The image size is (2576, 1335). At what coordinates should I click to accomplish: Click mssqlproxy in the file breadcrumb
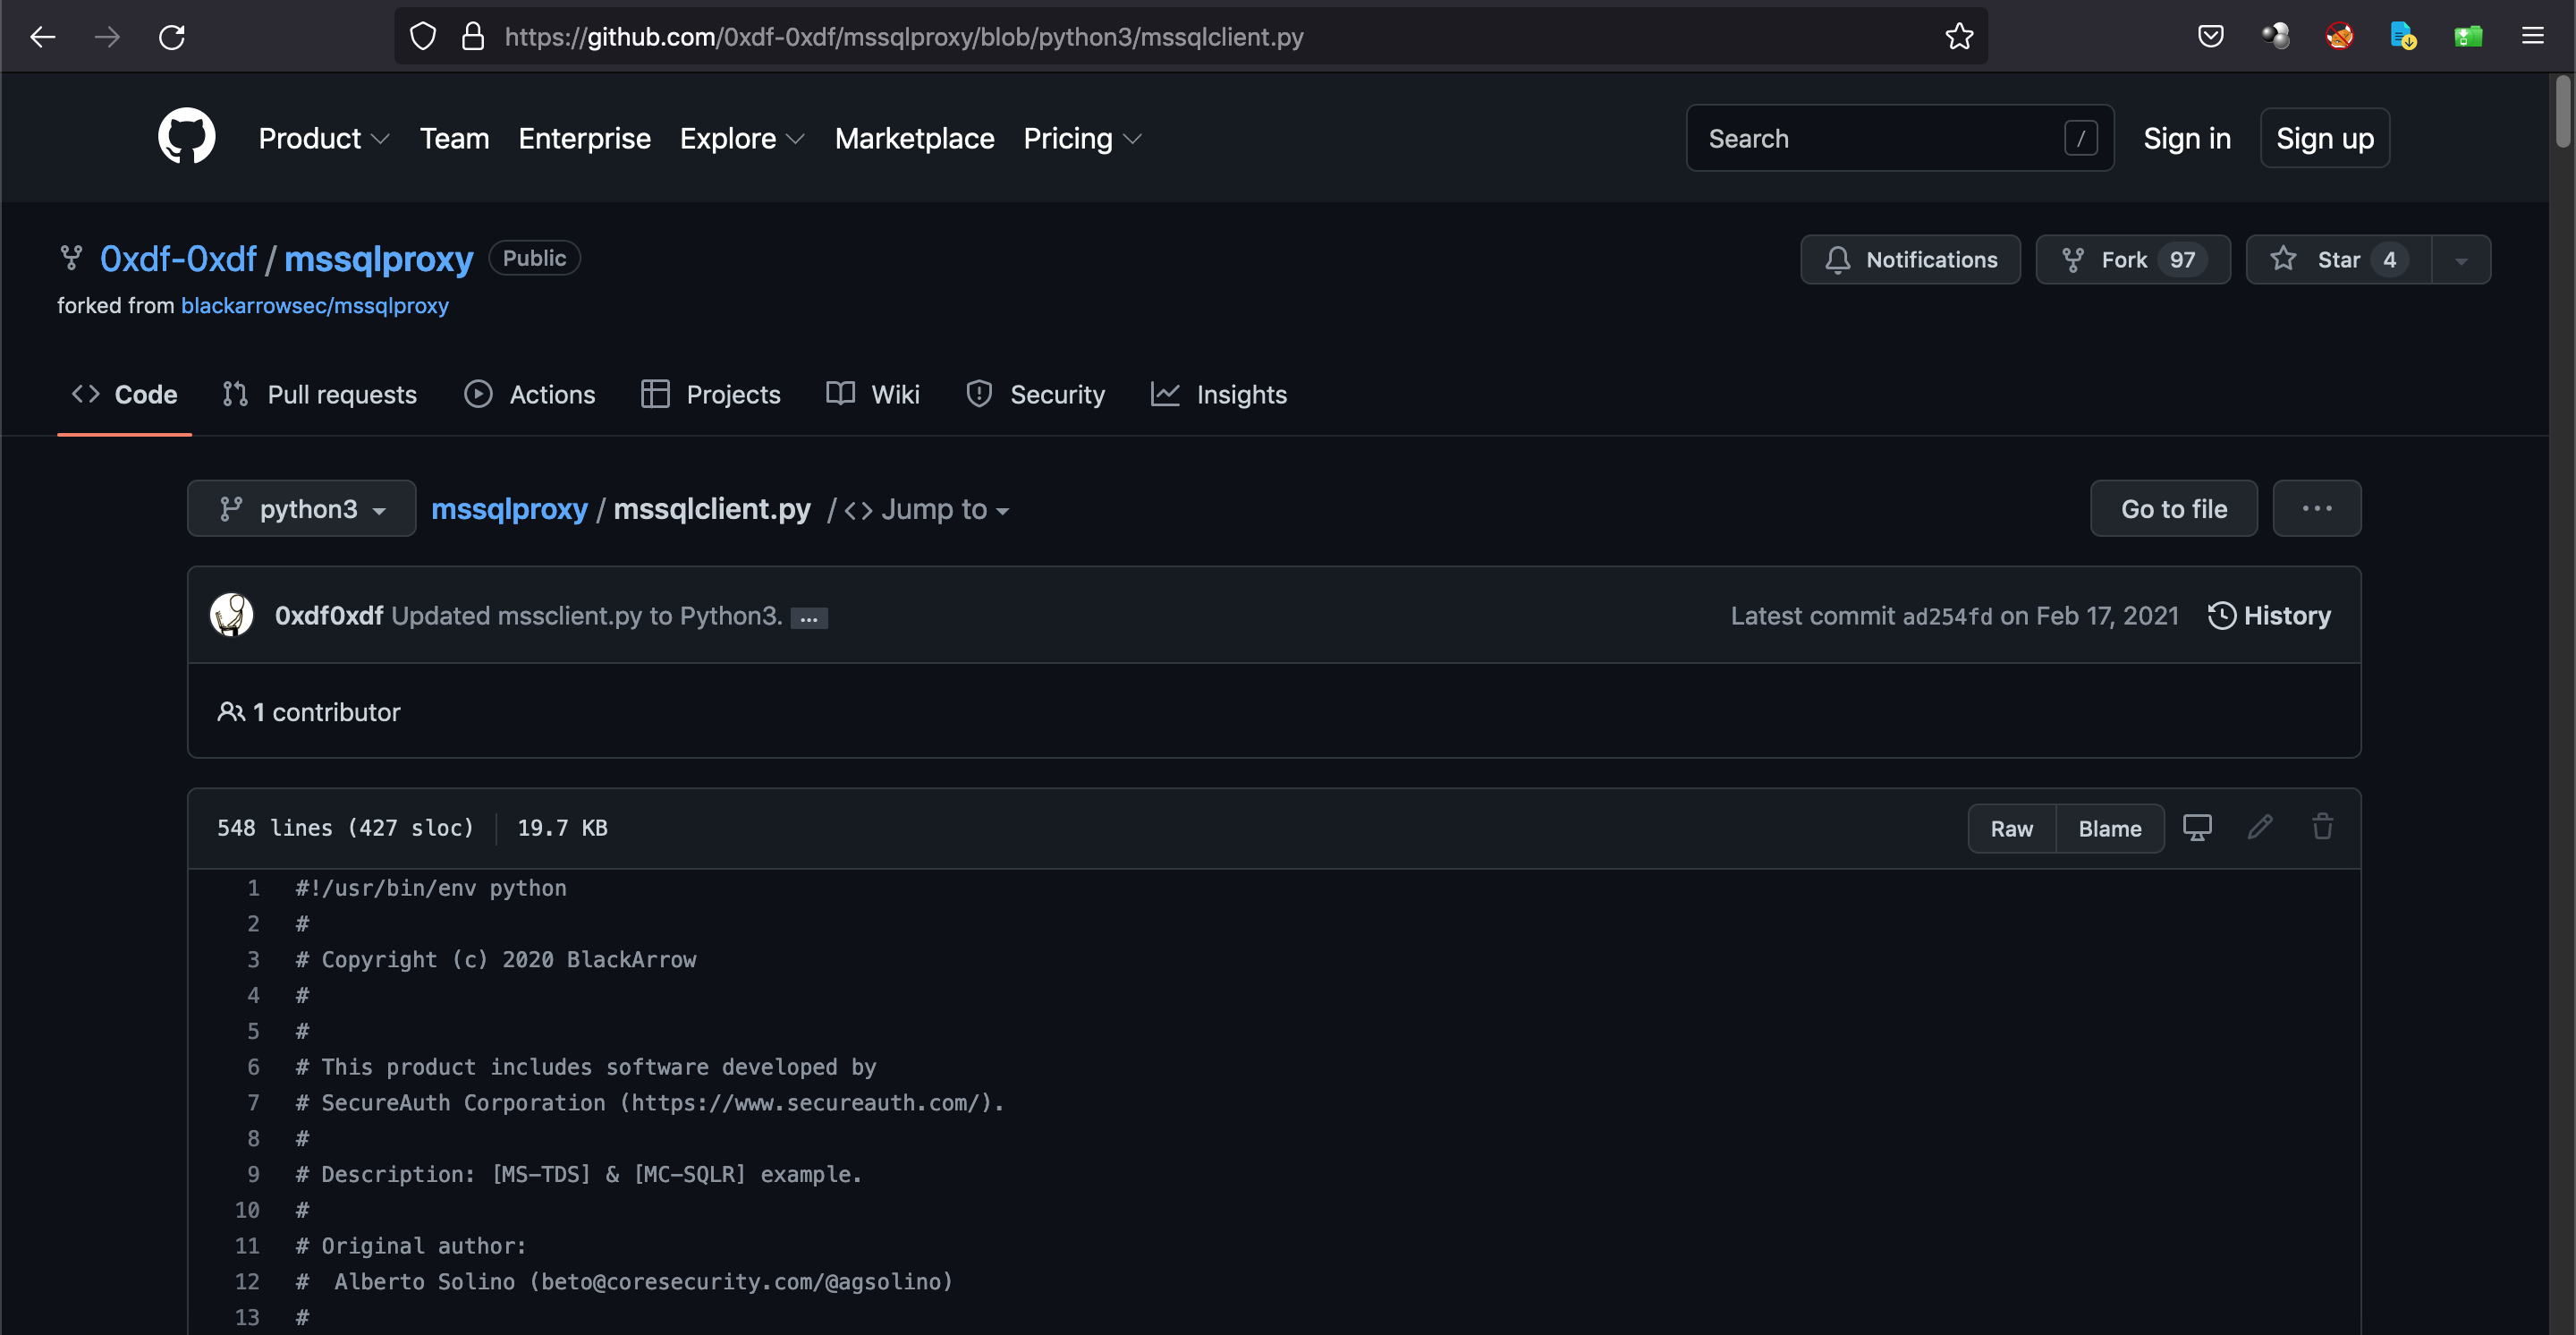click(x=509, y=509)
